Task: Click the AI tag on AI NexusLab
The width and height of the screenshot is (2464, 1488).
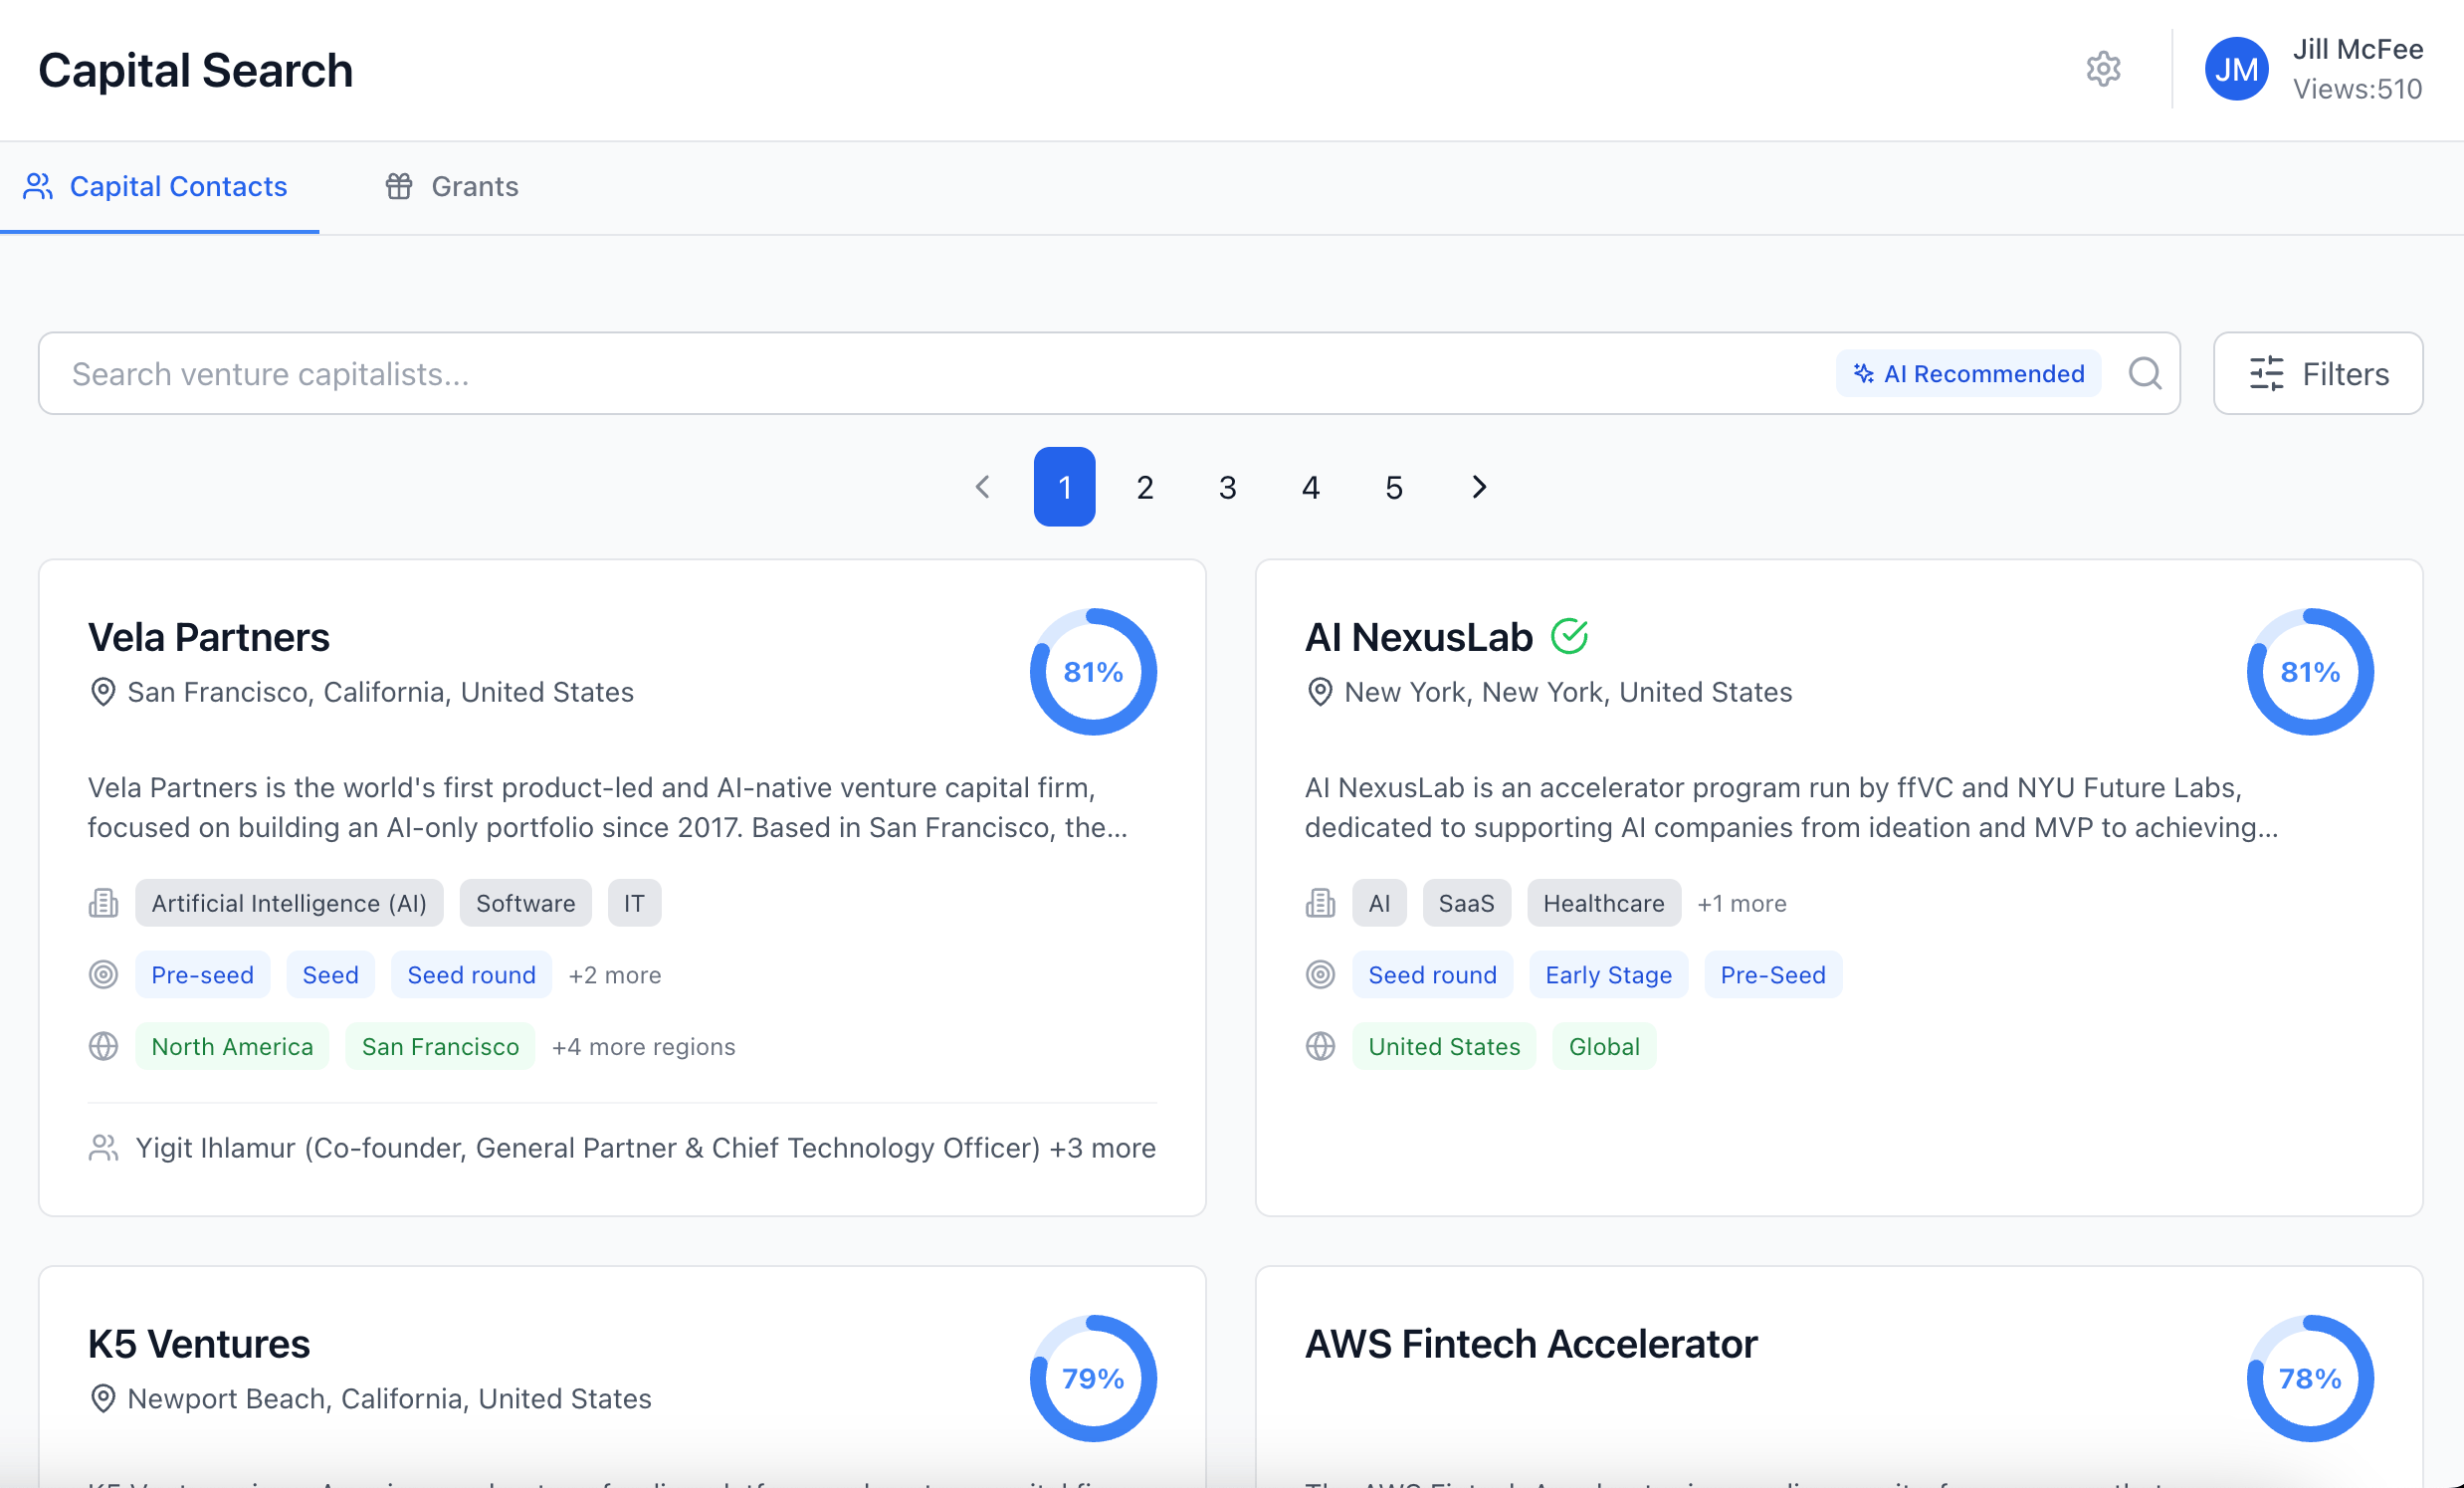Action: pos(1379,903)
